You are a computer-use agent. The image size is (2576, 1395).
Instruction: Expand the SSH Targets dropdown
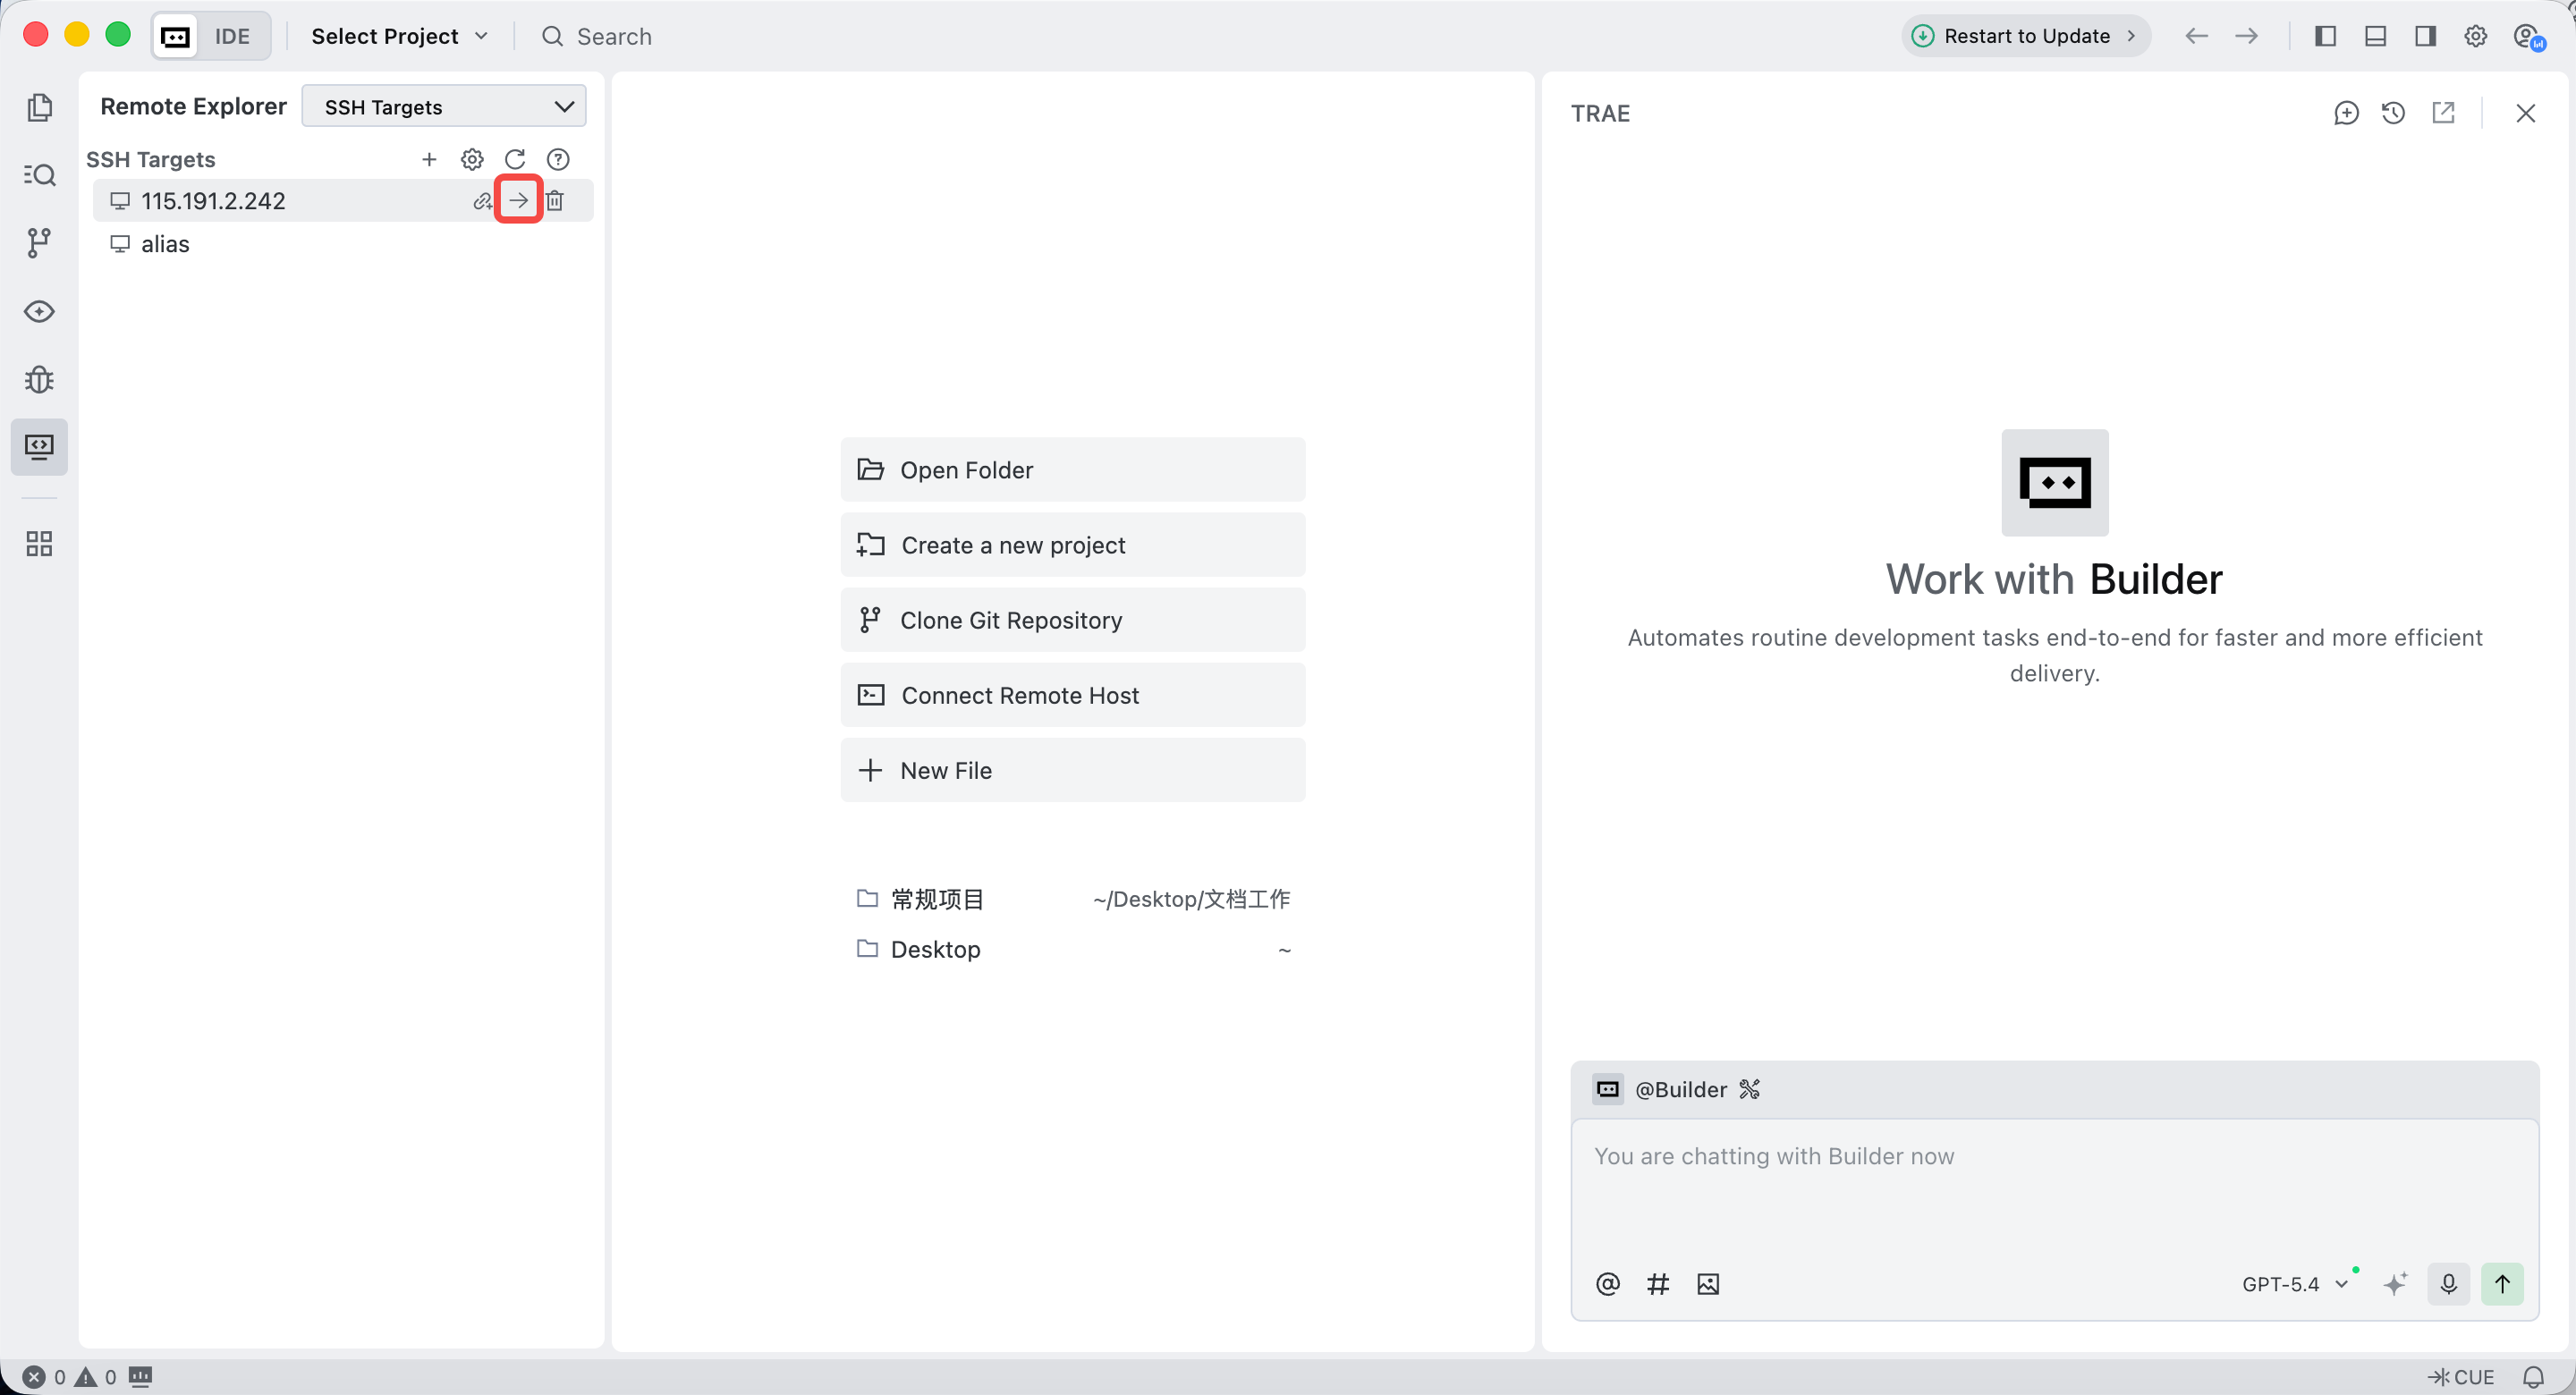pos(444,106)
